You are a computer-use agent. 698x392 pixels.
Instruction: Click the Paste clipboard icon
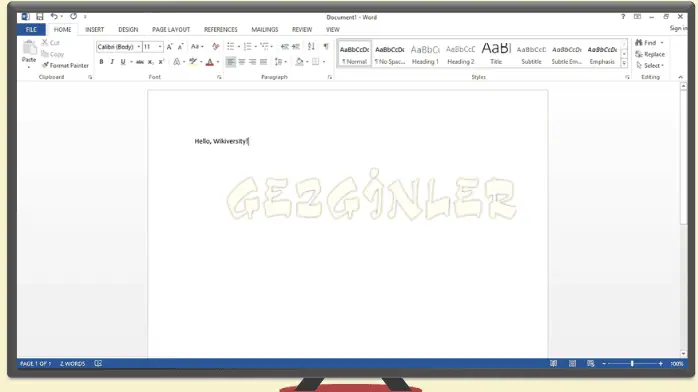pos(29,47)
